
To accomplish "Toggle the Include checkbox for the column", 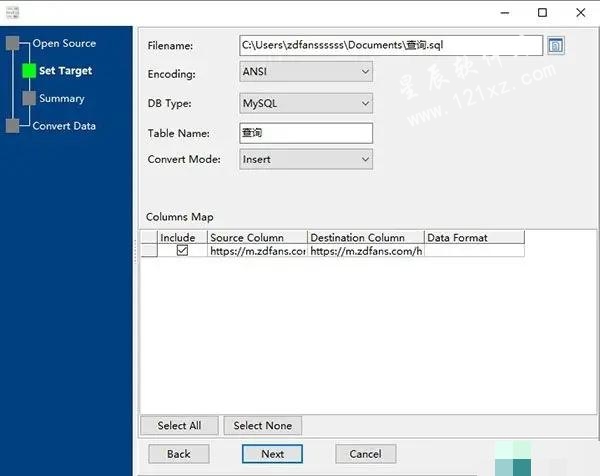I will (x=182, y=251).
